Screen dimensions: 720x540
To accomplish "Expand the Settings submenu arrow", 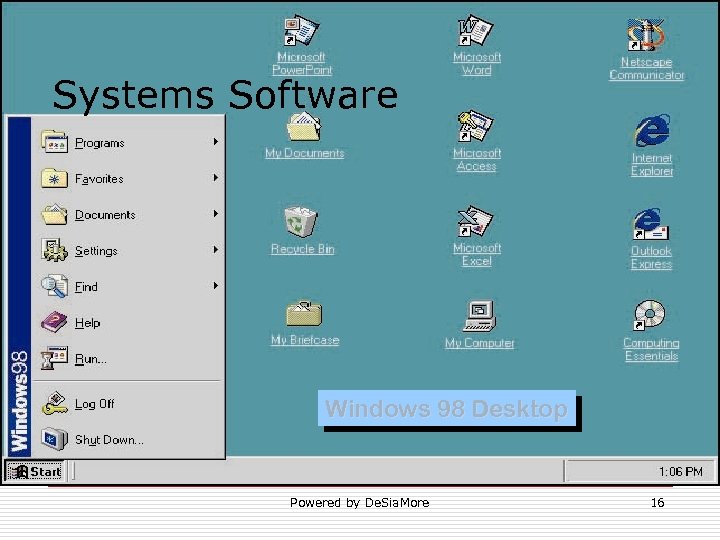I will pyautogui.click(x=215, y=250).
